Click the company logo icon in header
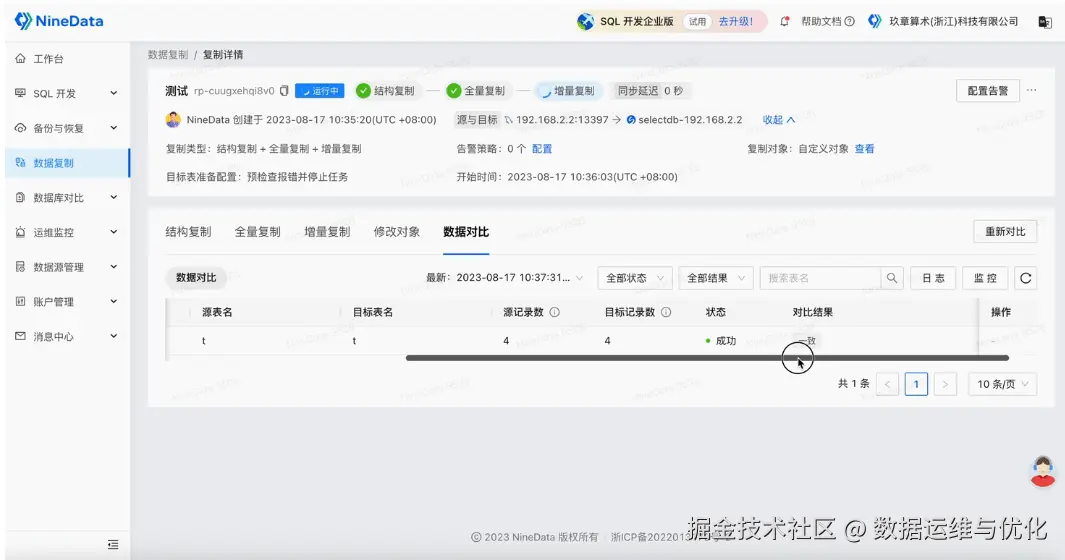This screenshot has height=560, width=1065. pos(875,21)
